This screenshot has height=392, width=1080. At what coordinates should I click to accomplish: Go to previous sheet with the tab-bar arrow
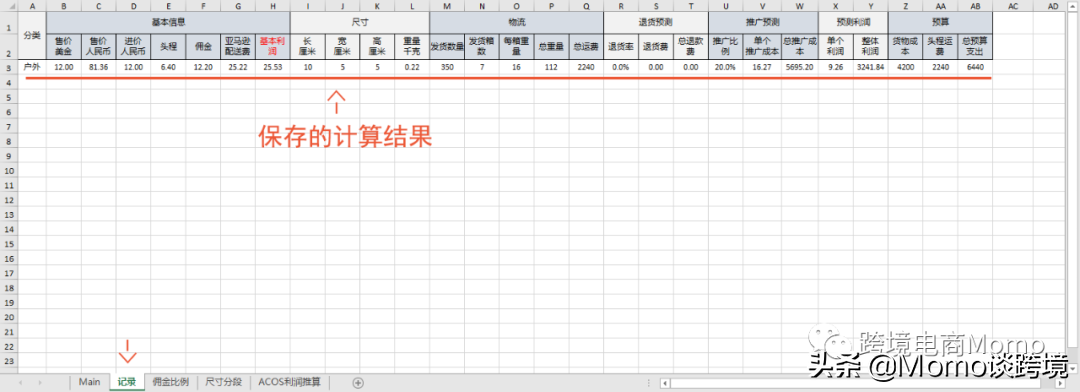(x=21, y=382)
